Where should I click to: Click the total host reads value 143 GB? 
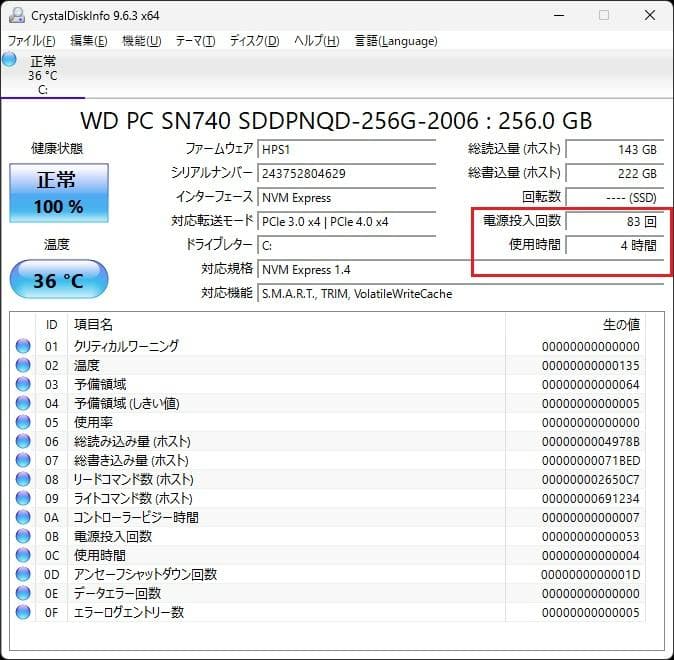coord(615,150)
